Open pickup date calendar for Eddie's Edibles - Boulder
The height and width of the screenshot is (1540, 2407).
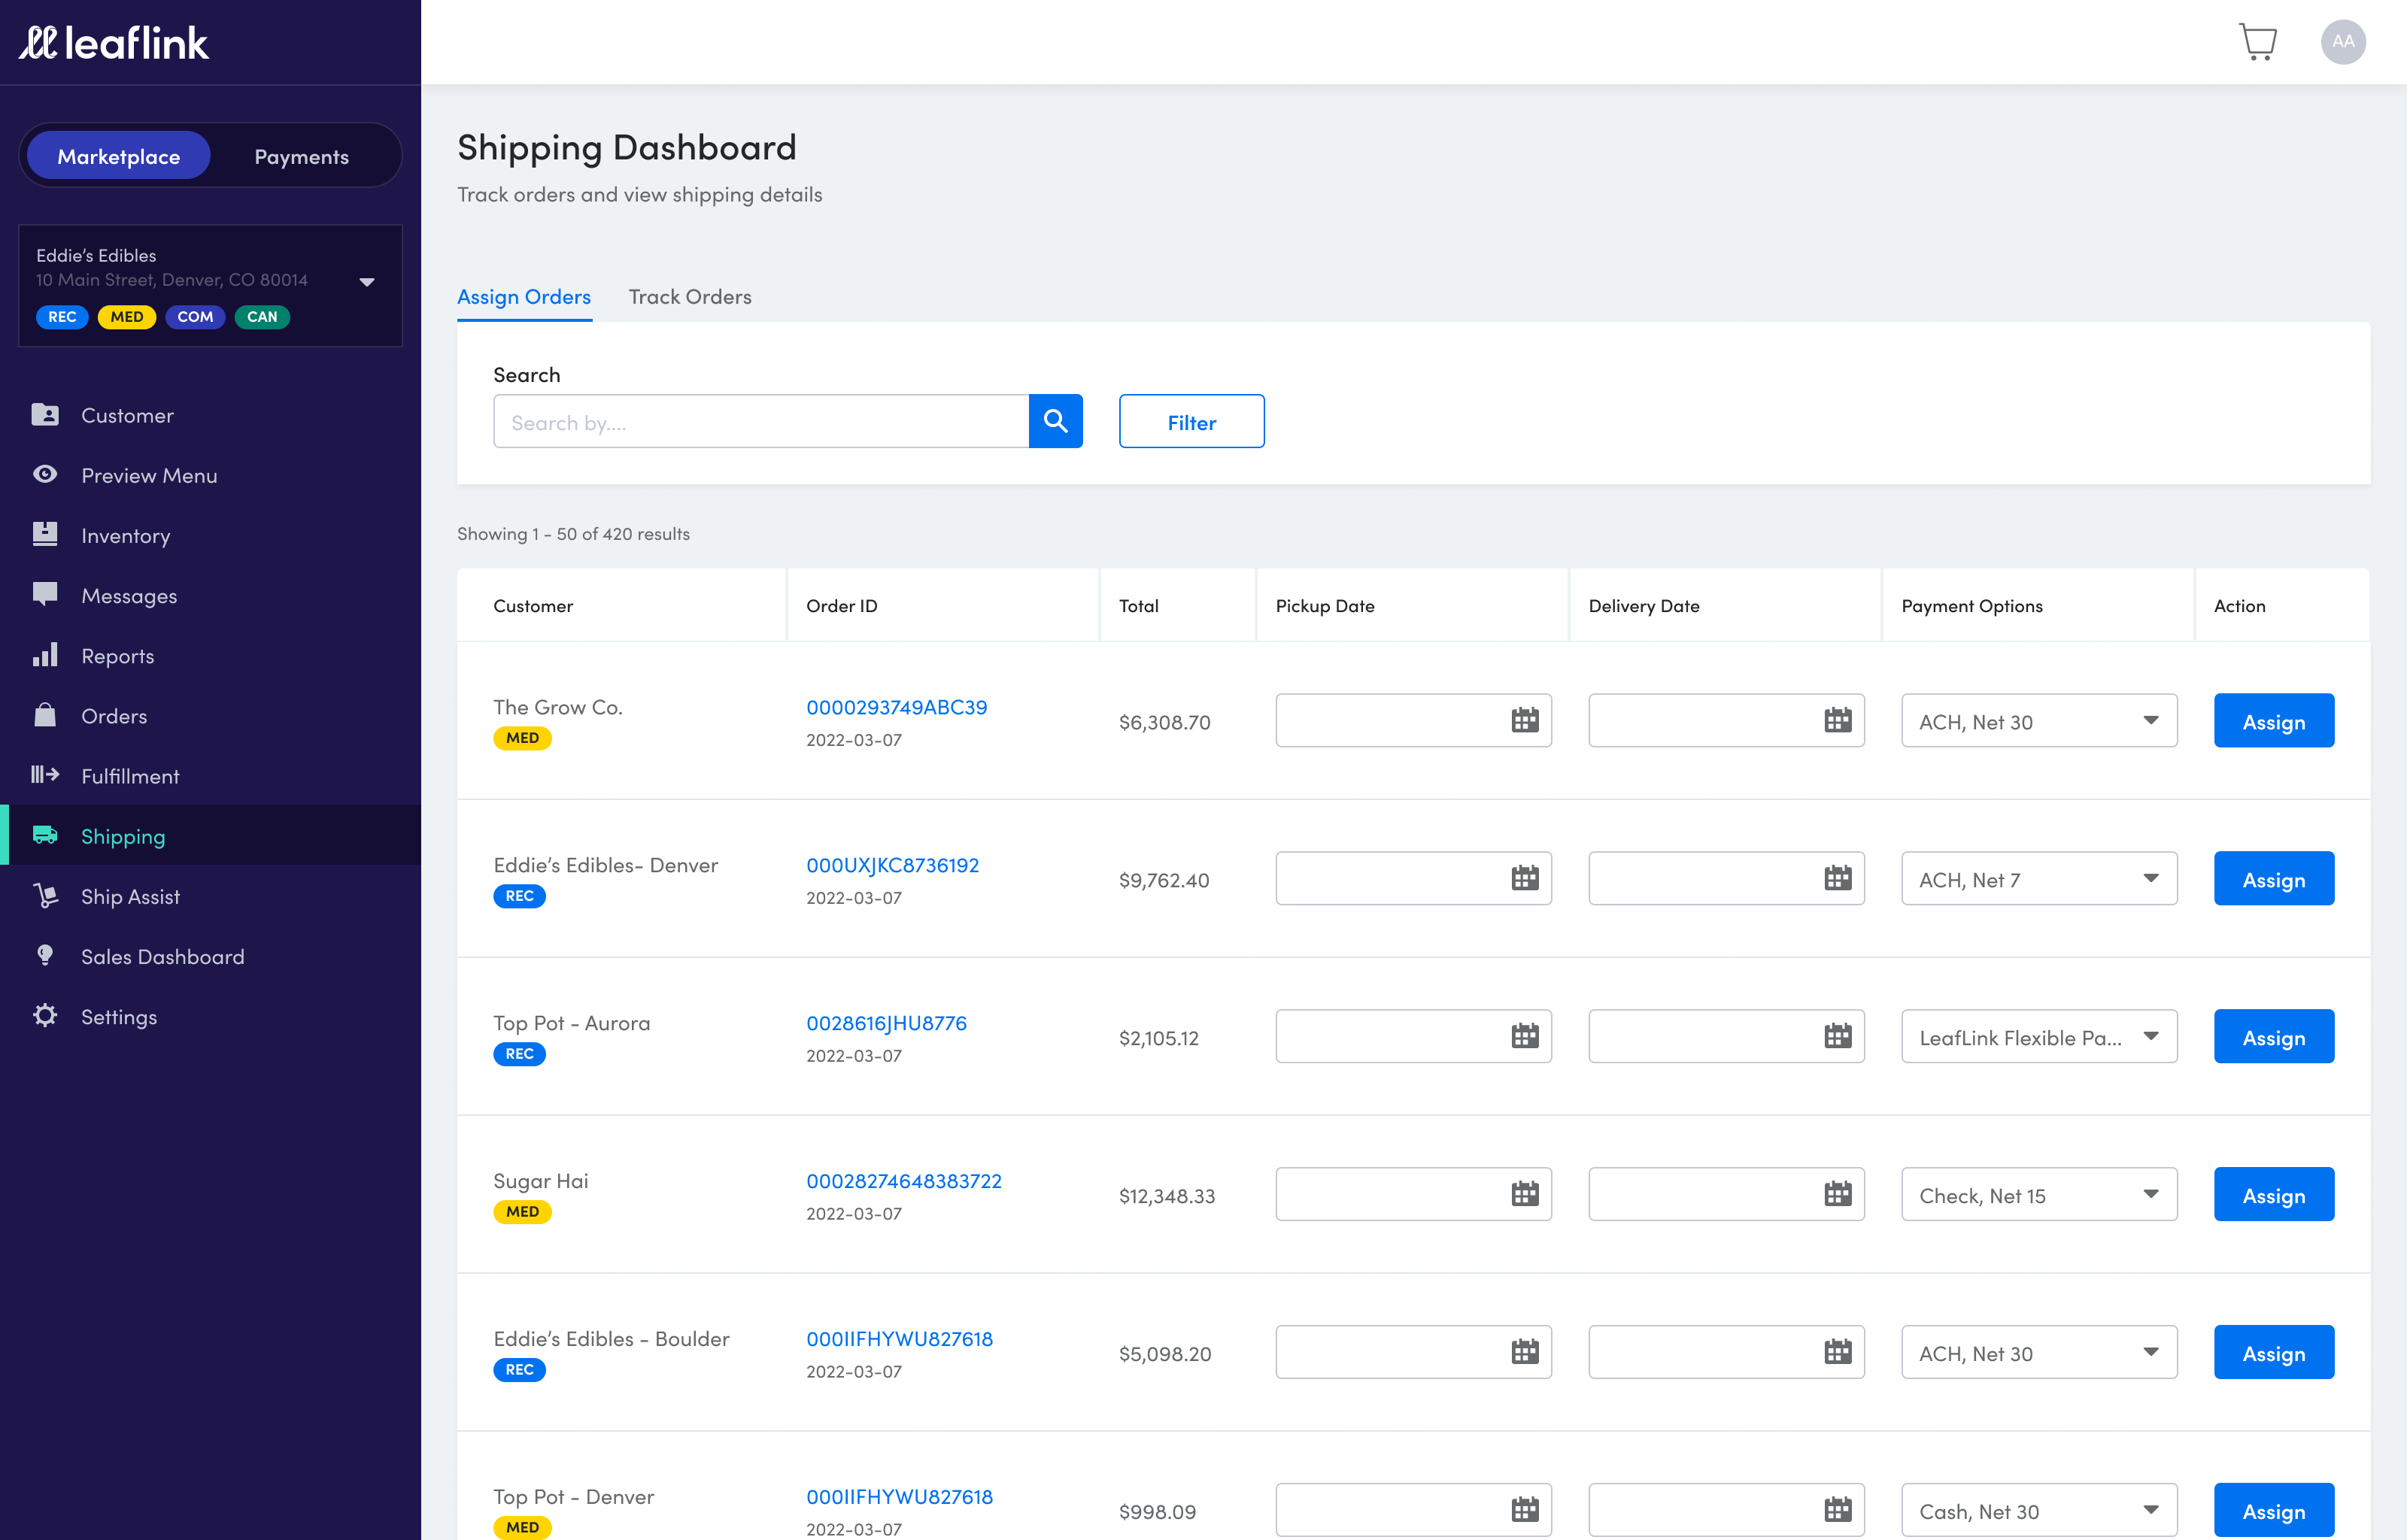coord(1524,1352)
